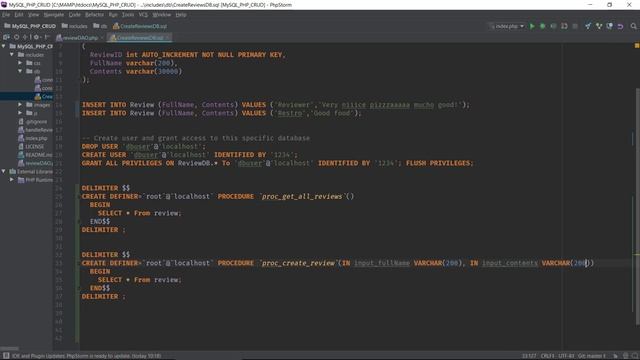Click MySQL_PHP_CRUD breadcrumb in navigation bar
The height and width of the screenshot is (360, 640).
pyautogui.click(x=30, y=26)
